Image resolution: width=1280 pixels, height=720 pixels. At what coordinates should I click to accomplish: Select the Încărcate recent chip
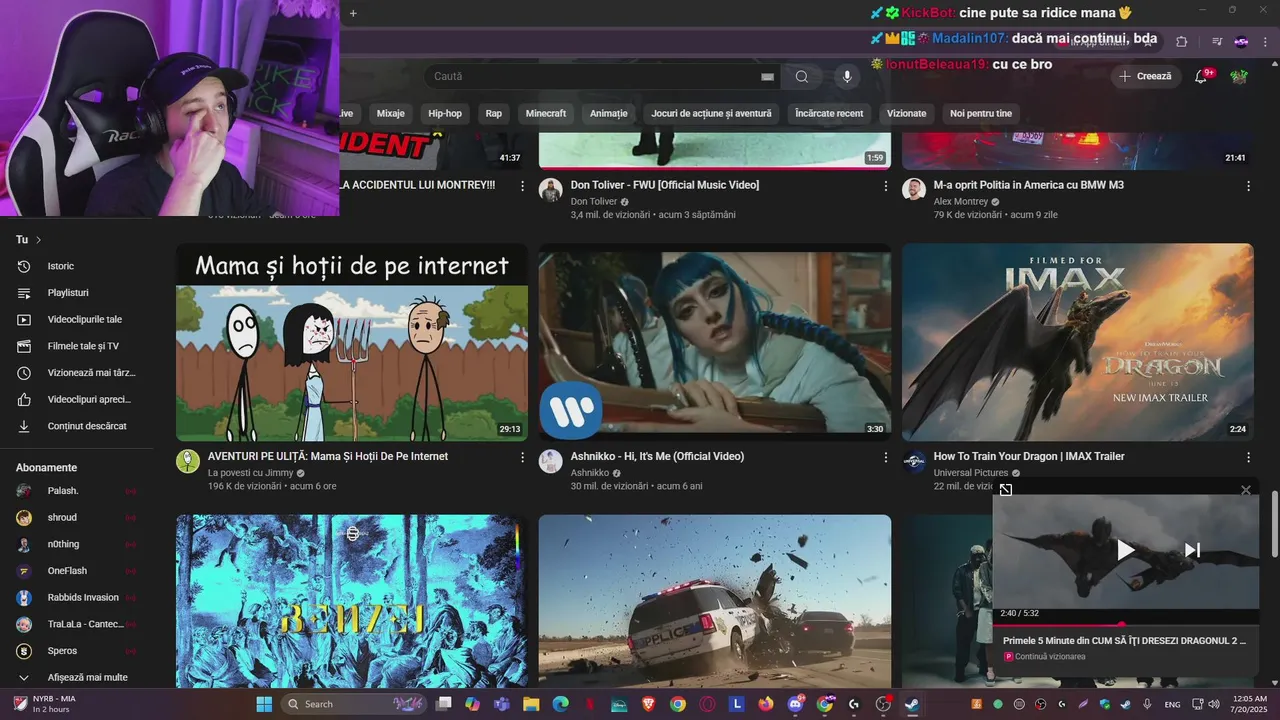[829, 113]
